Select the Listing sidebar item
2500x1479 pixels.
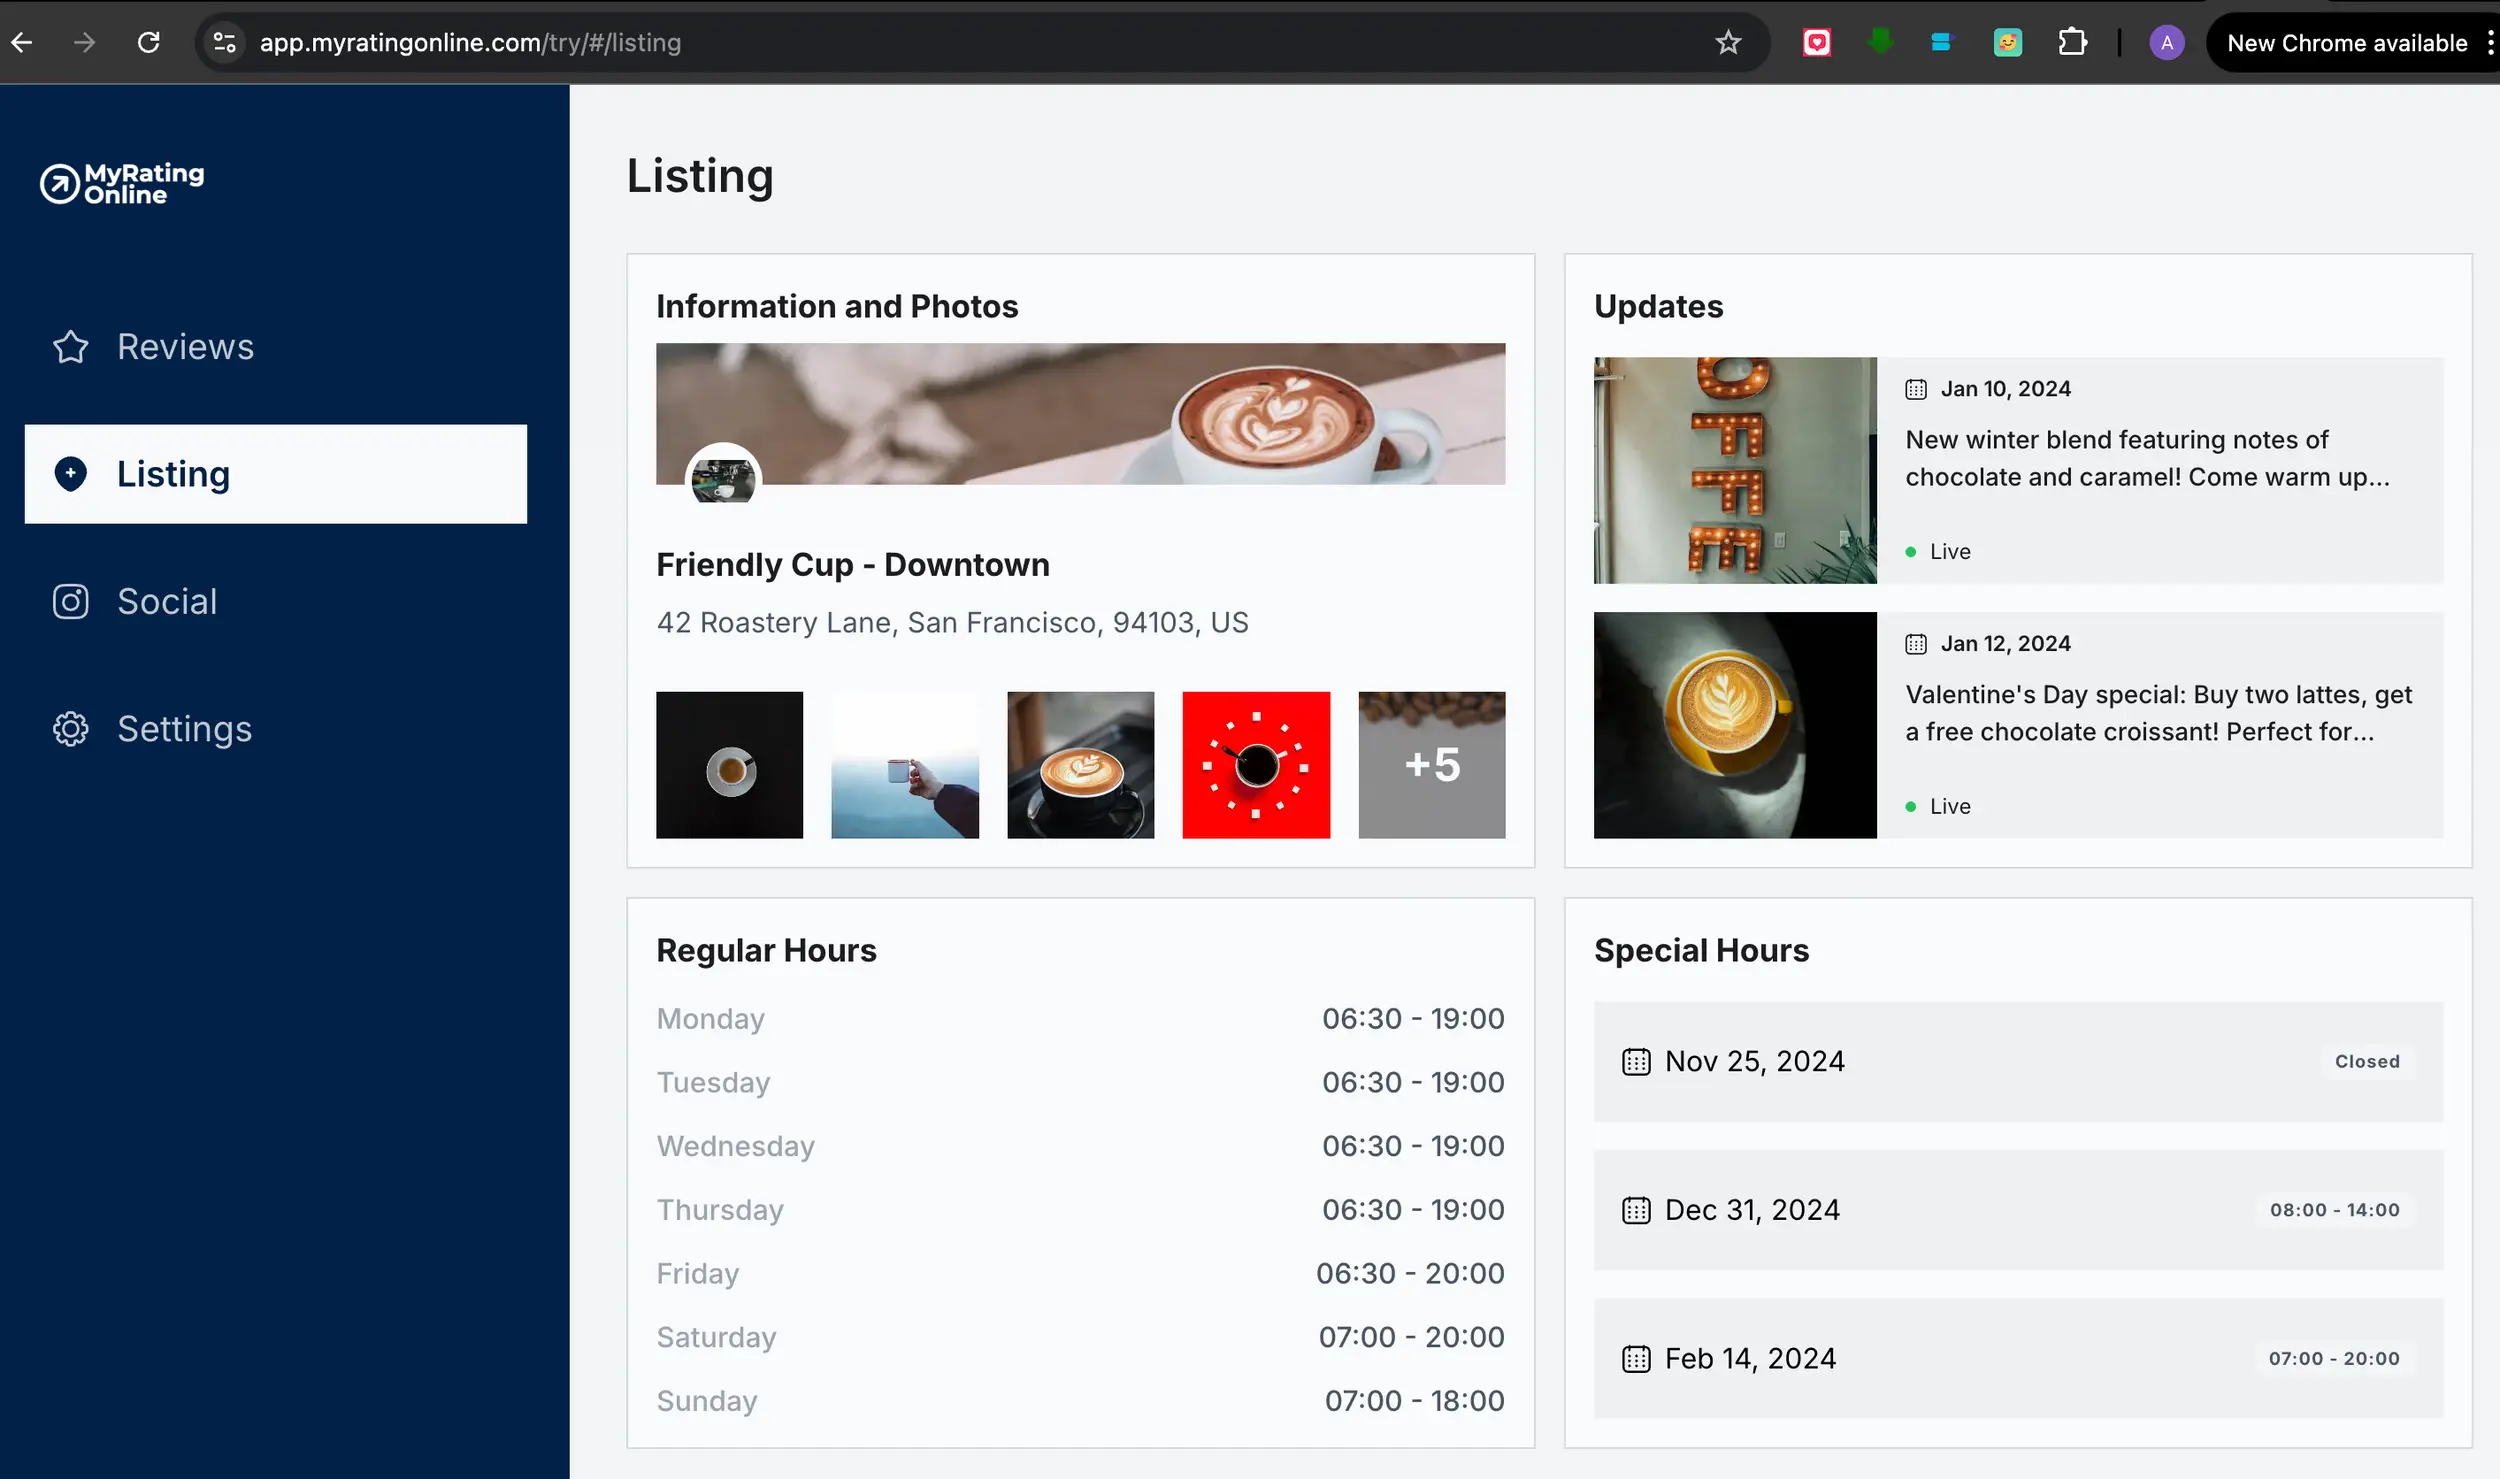tap(275, 474)
